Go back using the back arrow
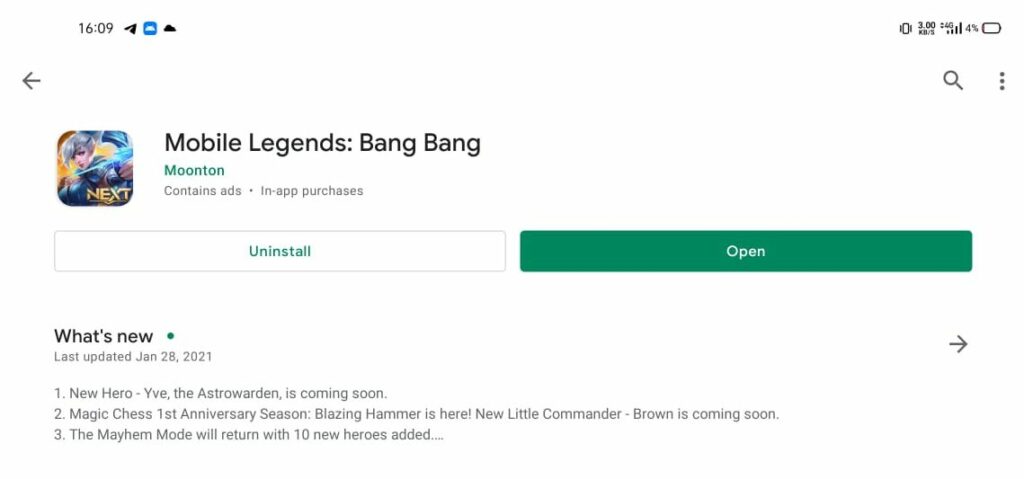The image size is (1024, 479). coord(31,80)
